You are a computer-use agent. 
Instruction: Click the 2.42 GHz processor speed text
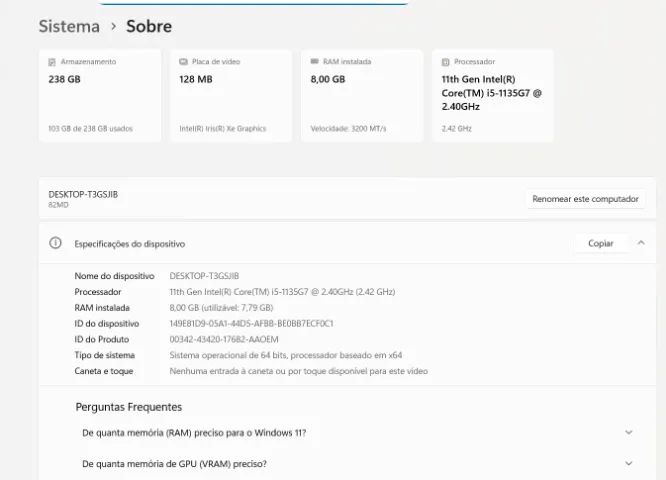point(456,129)
